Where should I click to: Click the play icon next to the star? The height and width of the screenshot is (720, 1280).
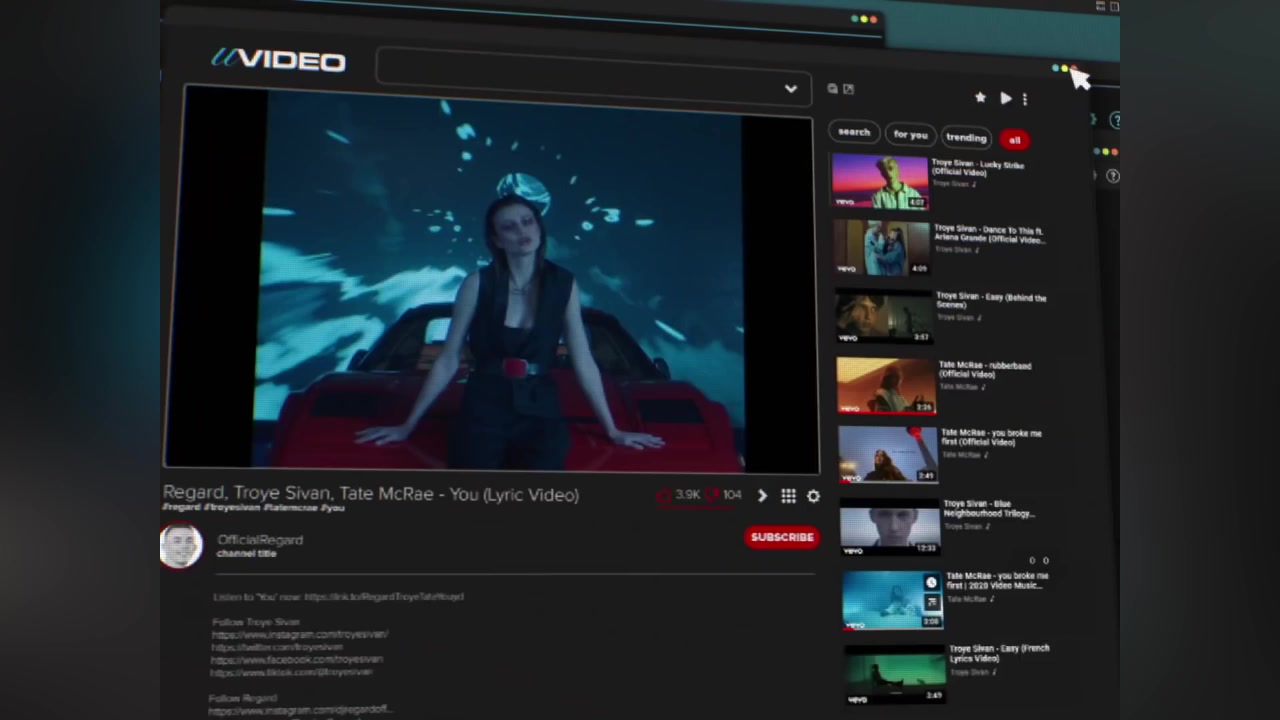coord(1006,98)
